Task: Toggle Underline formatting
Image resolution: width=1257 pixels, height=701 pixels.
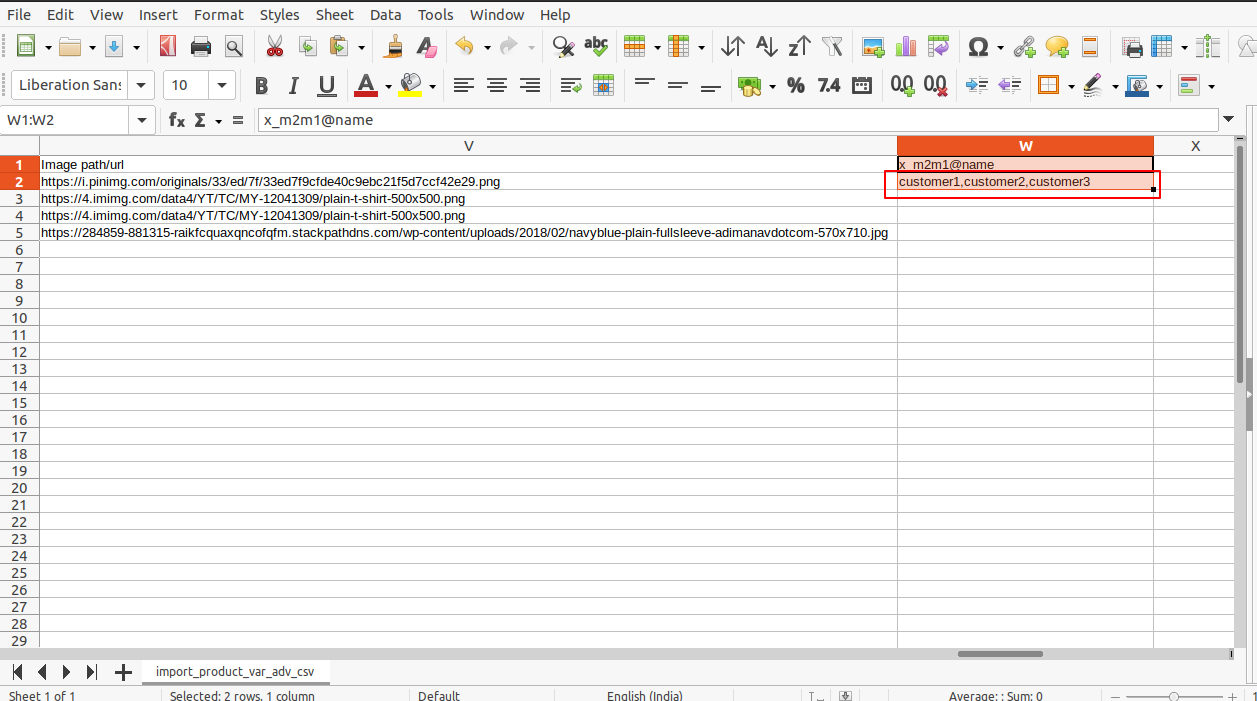Action: click(x=326, y=86)
